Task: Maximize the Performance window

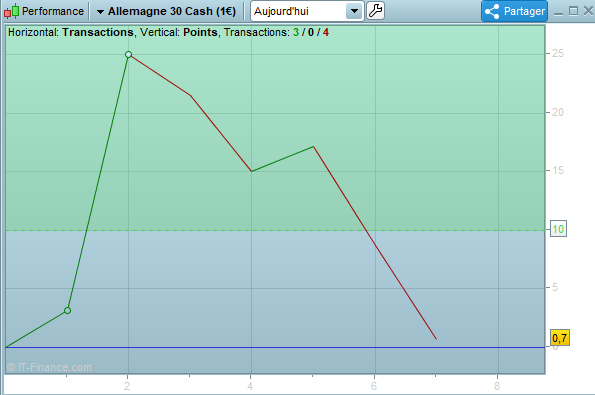Action: point(573,11)
